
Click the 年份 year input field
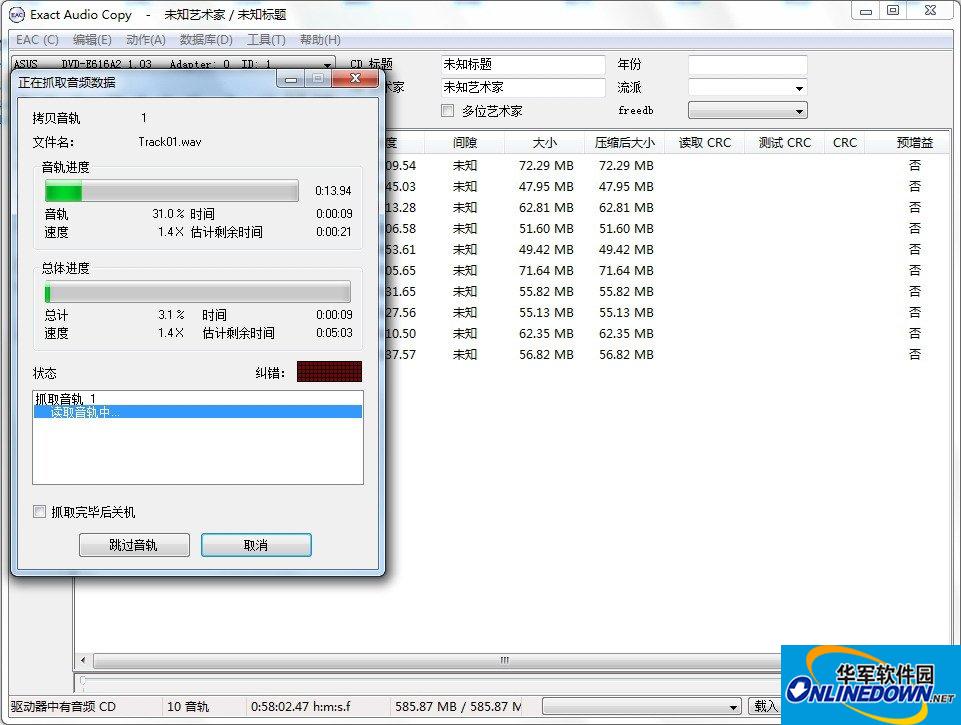pyautogui.click(x=748, y=64)
